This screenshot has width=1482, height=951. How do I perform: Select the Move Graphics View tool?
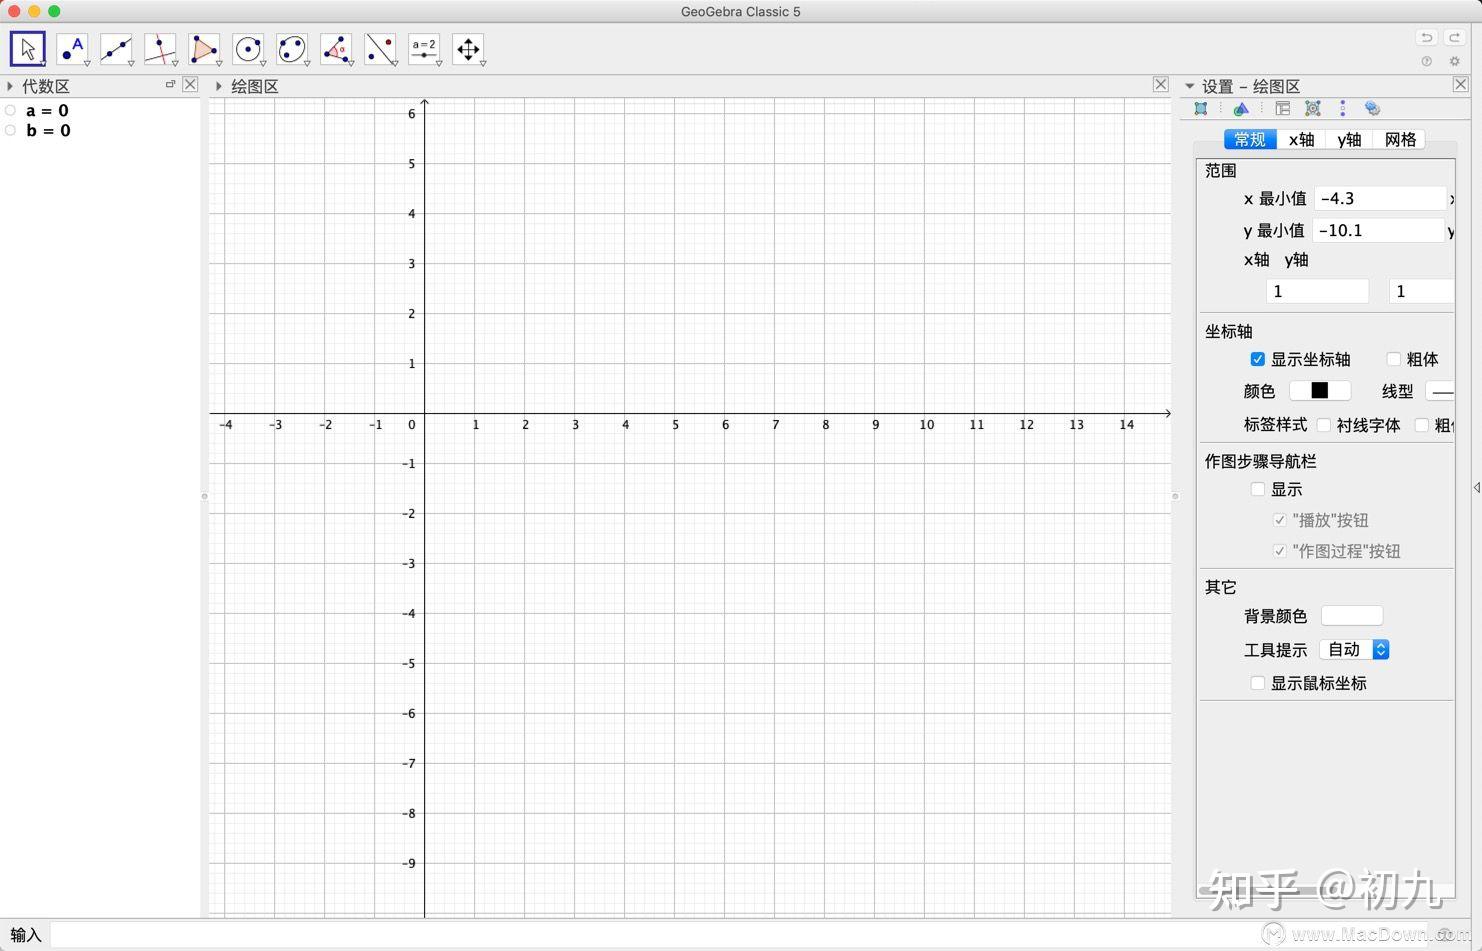(x=468, y=49)
